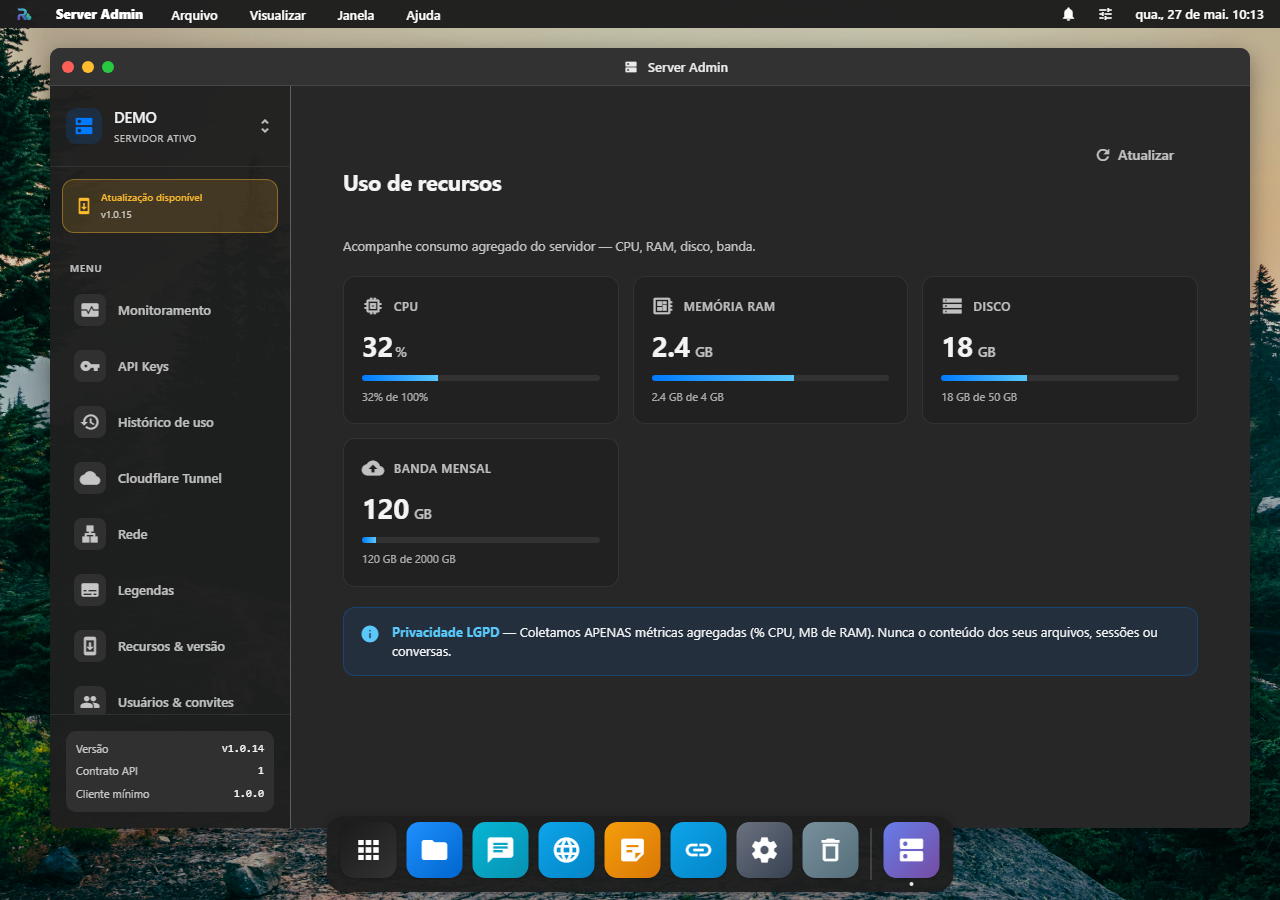Open the app grid launcher in the dock
The width and height of the screenshot is (1280, 900).
(368, 850)
